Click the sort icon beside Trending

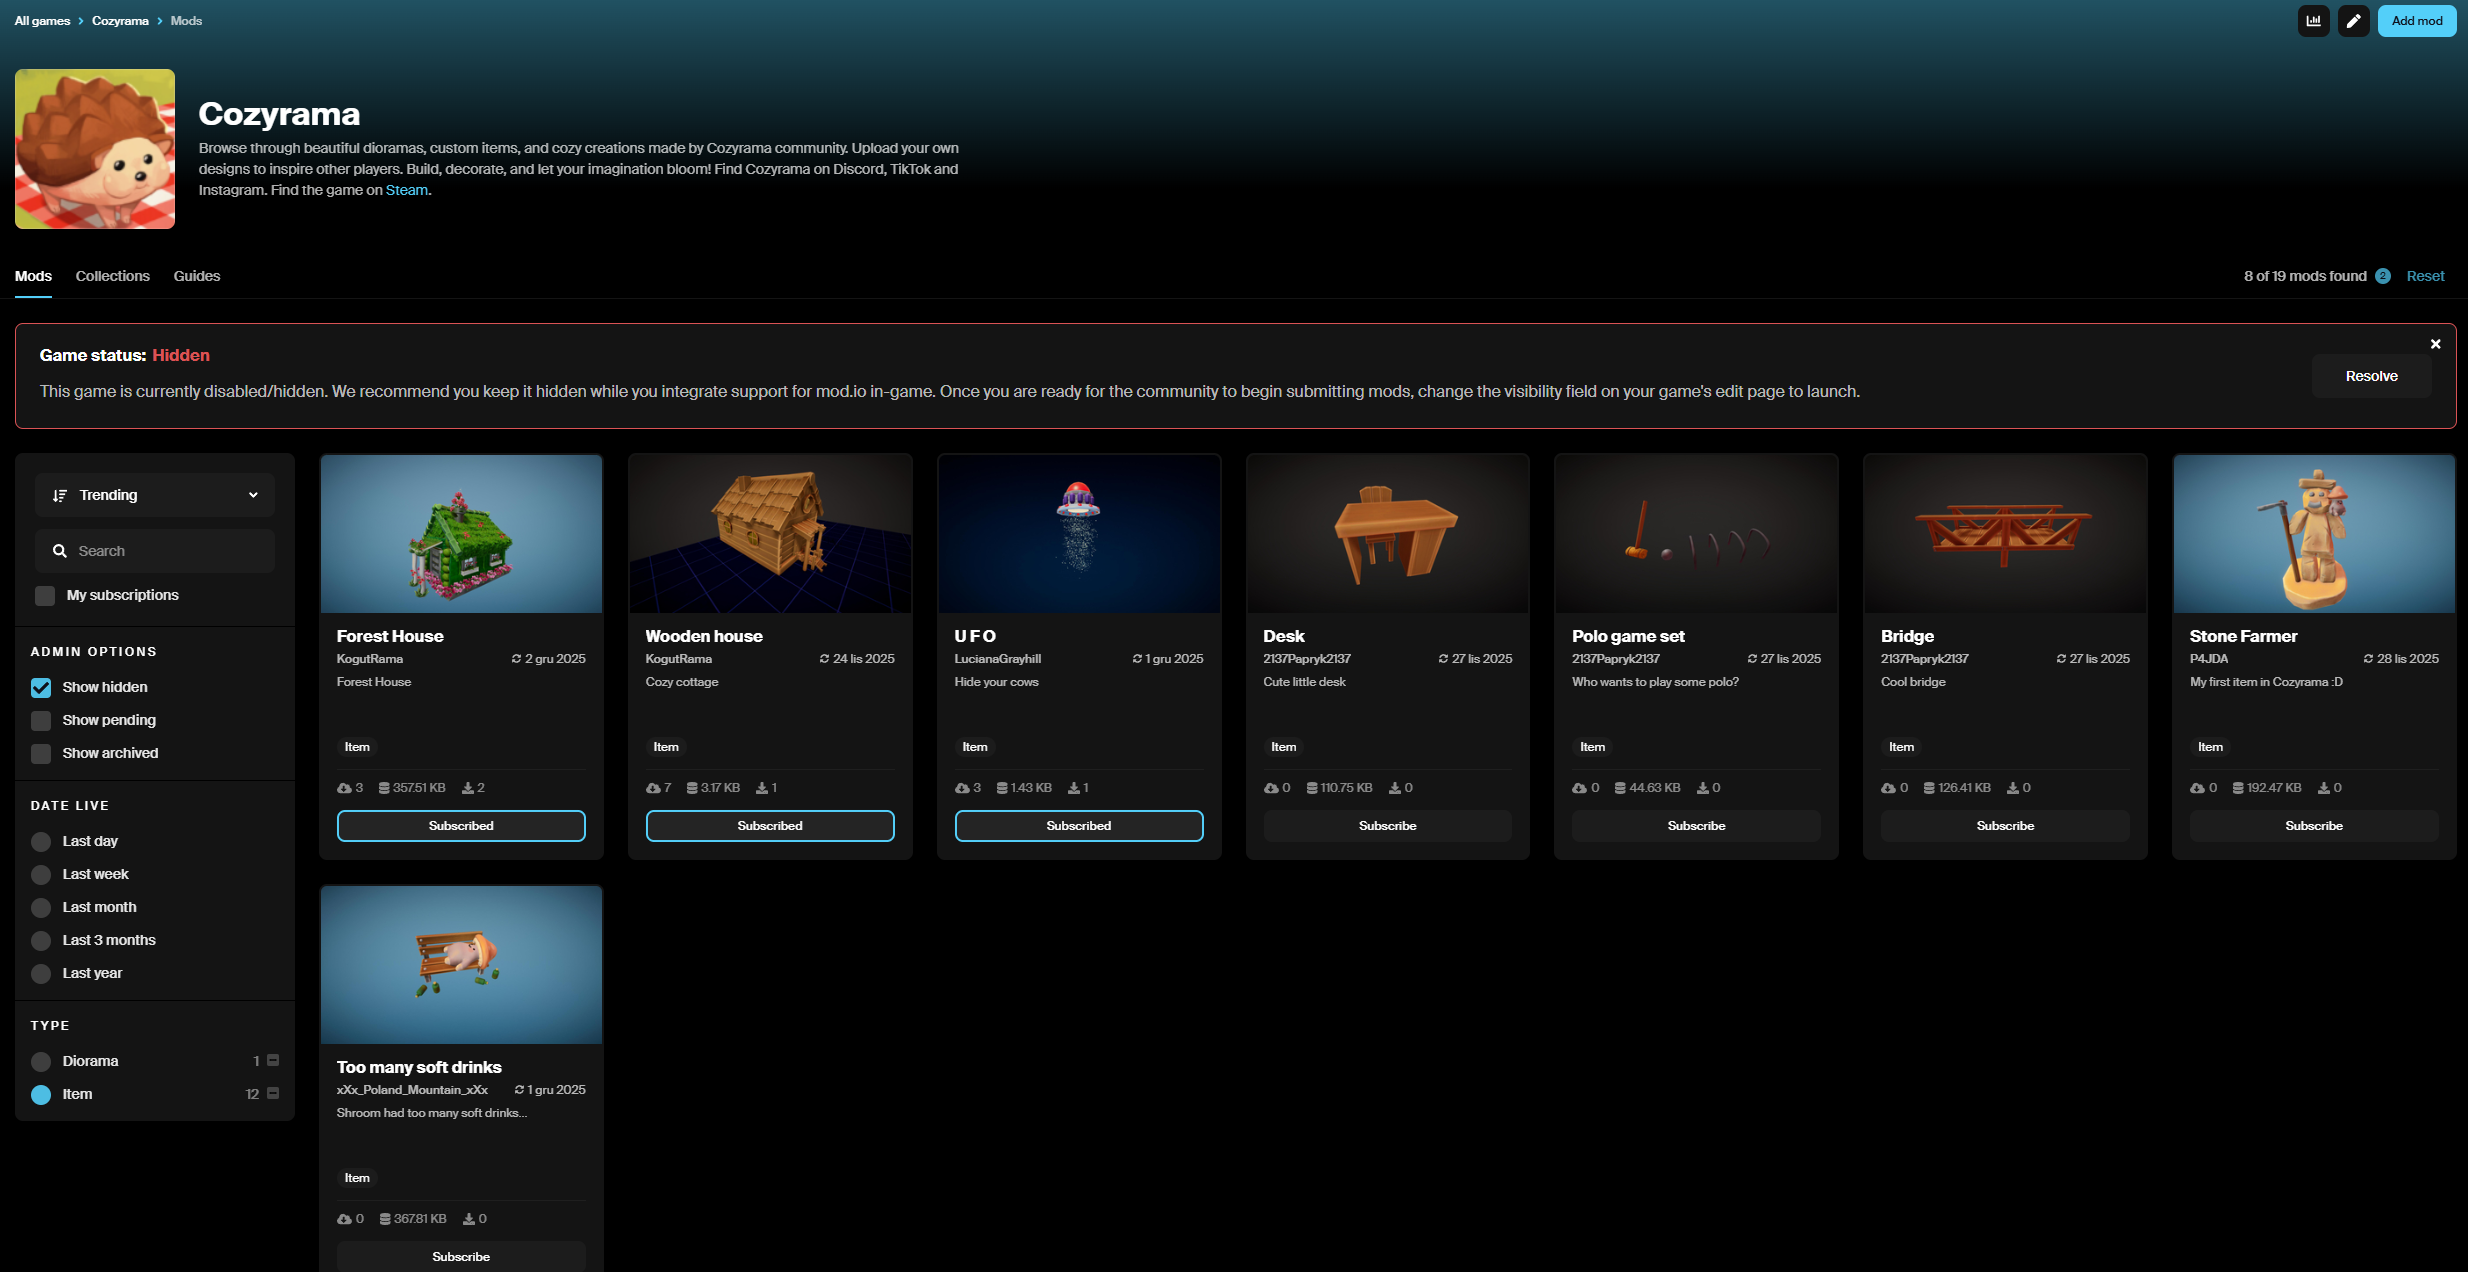click(x=60, y=495)
